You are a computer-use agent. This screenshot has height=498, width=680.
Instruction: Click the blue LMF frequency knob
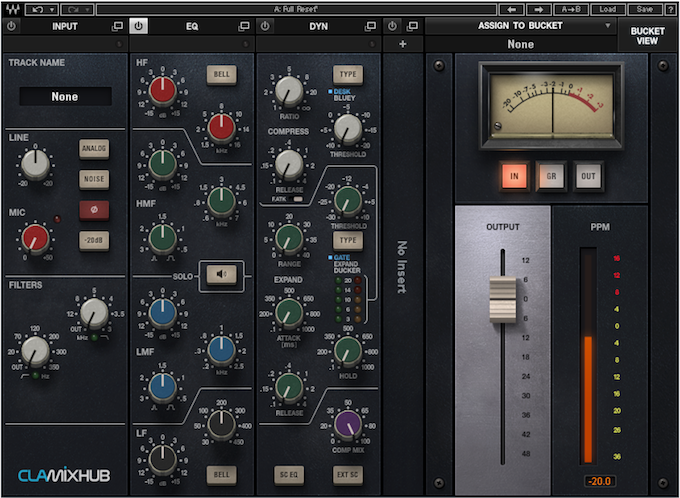coord(222,350)
